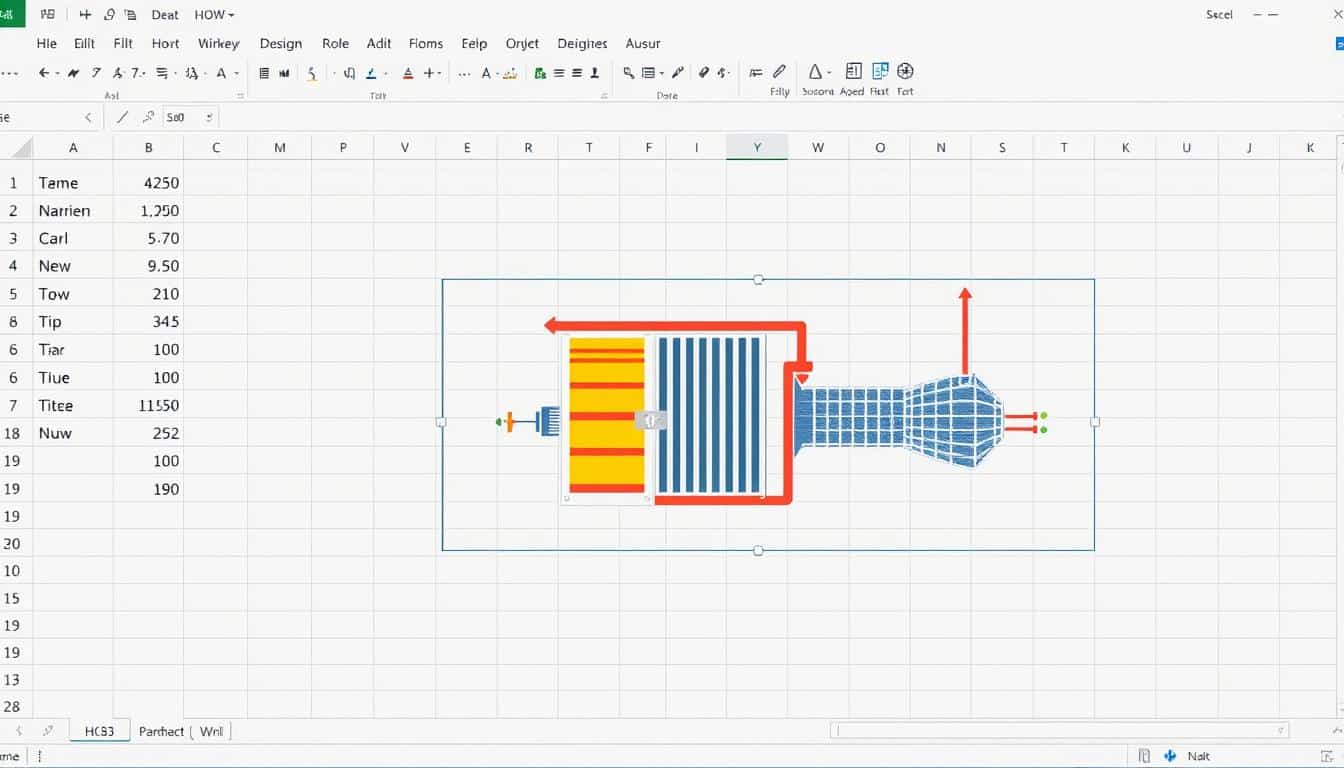The image size is (1344, 768).
Task: Select the cell containing Narrien
Action: click(73, 211)
